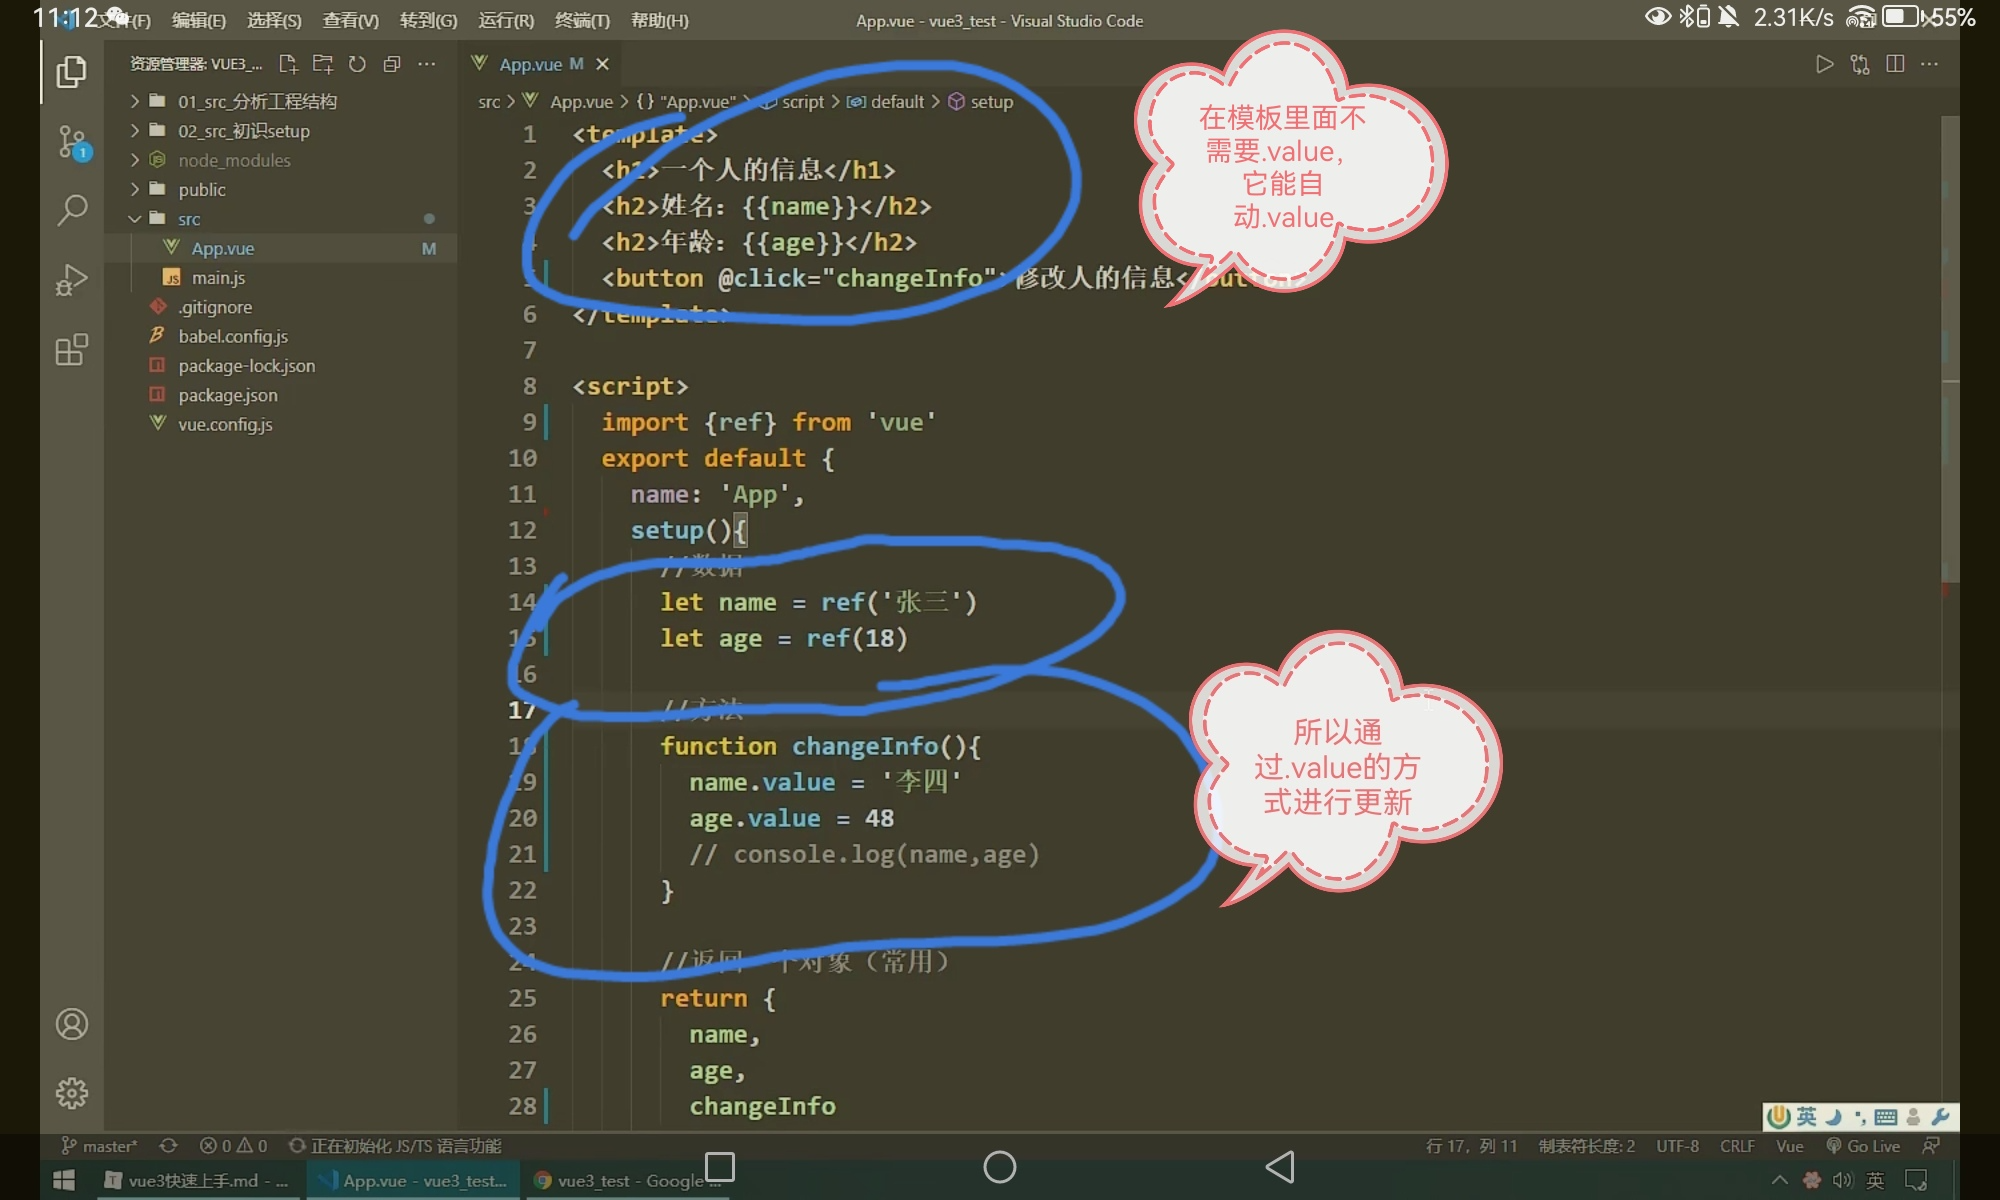The image size is (2000, 1200).
Task: Open the 终端(T) menu
Action: click(x=582, y=20)
